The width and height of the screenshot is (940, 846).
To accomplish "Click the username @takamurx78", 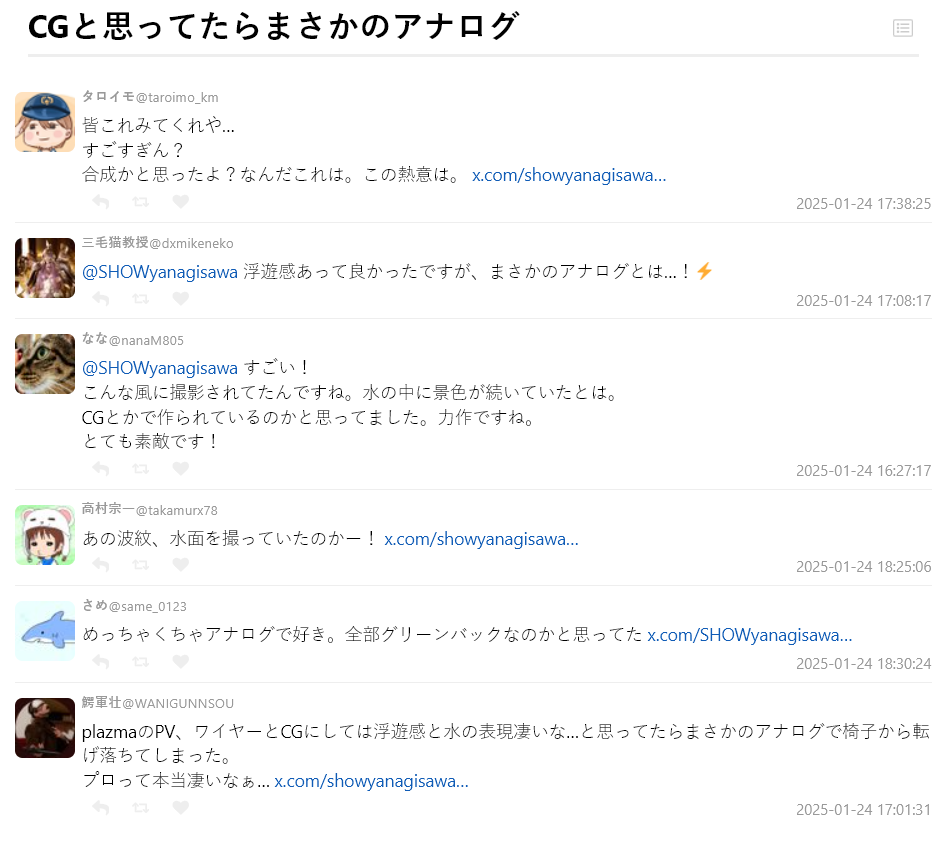I will click(x=176, y=511).
